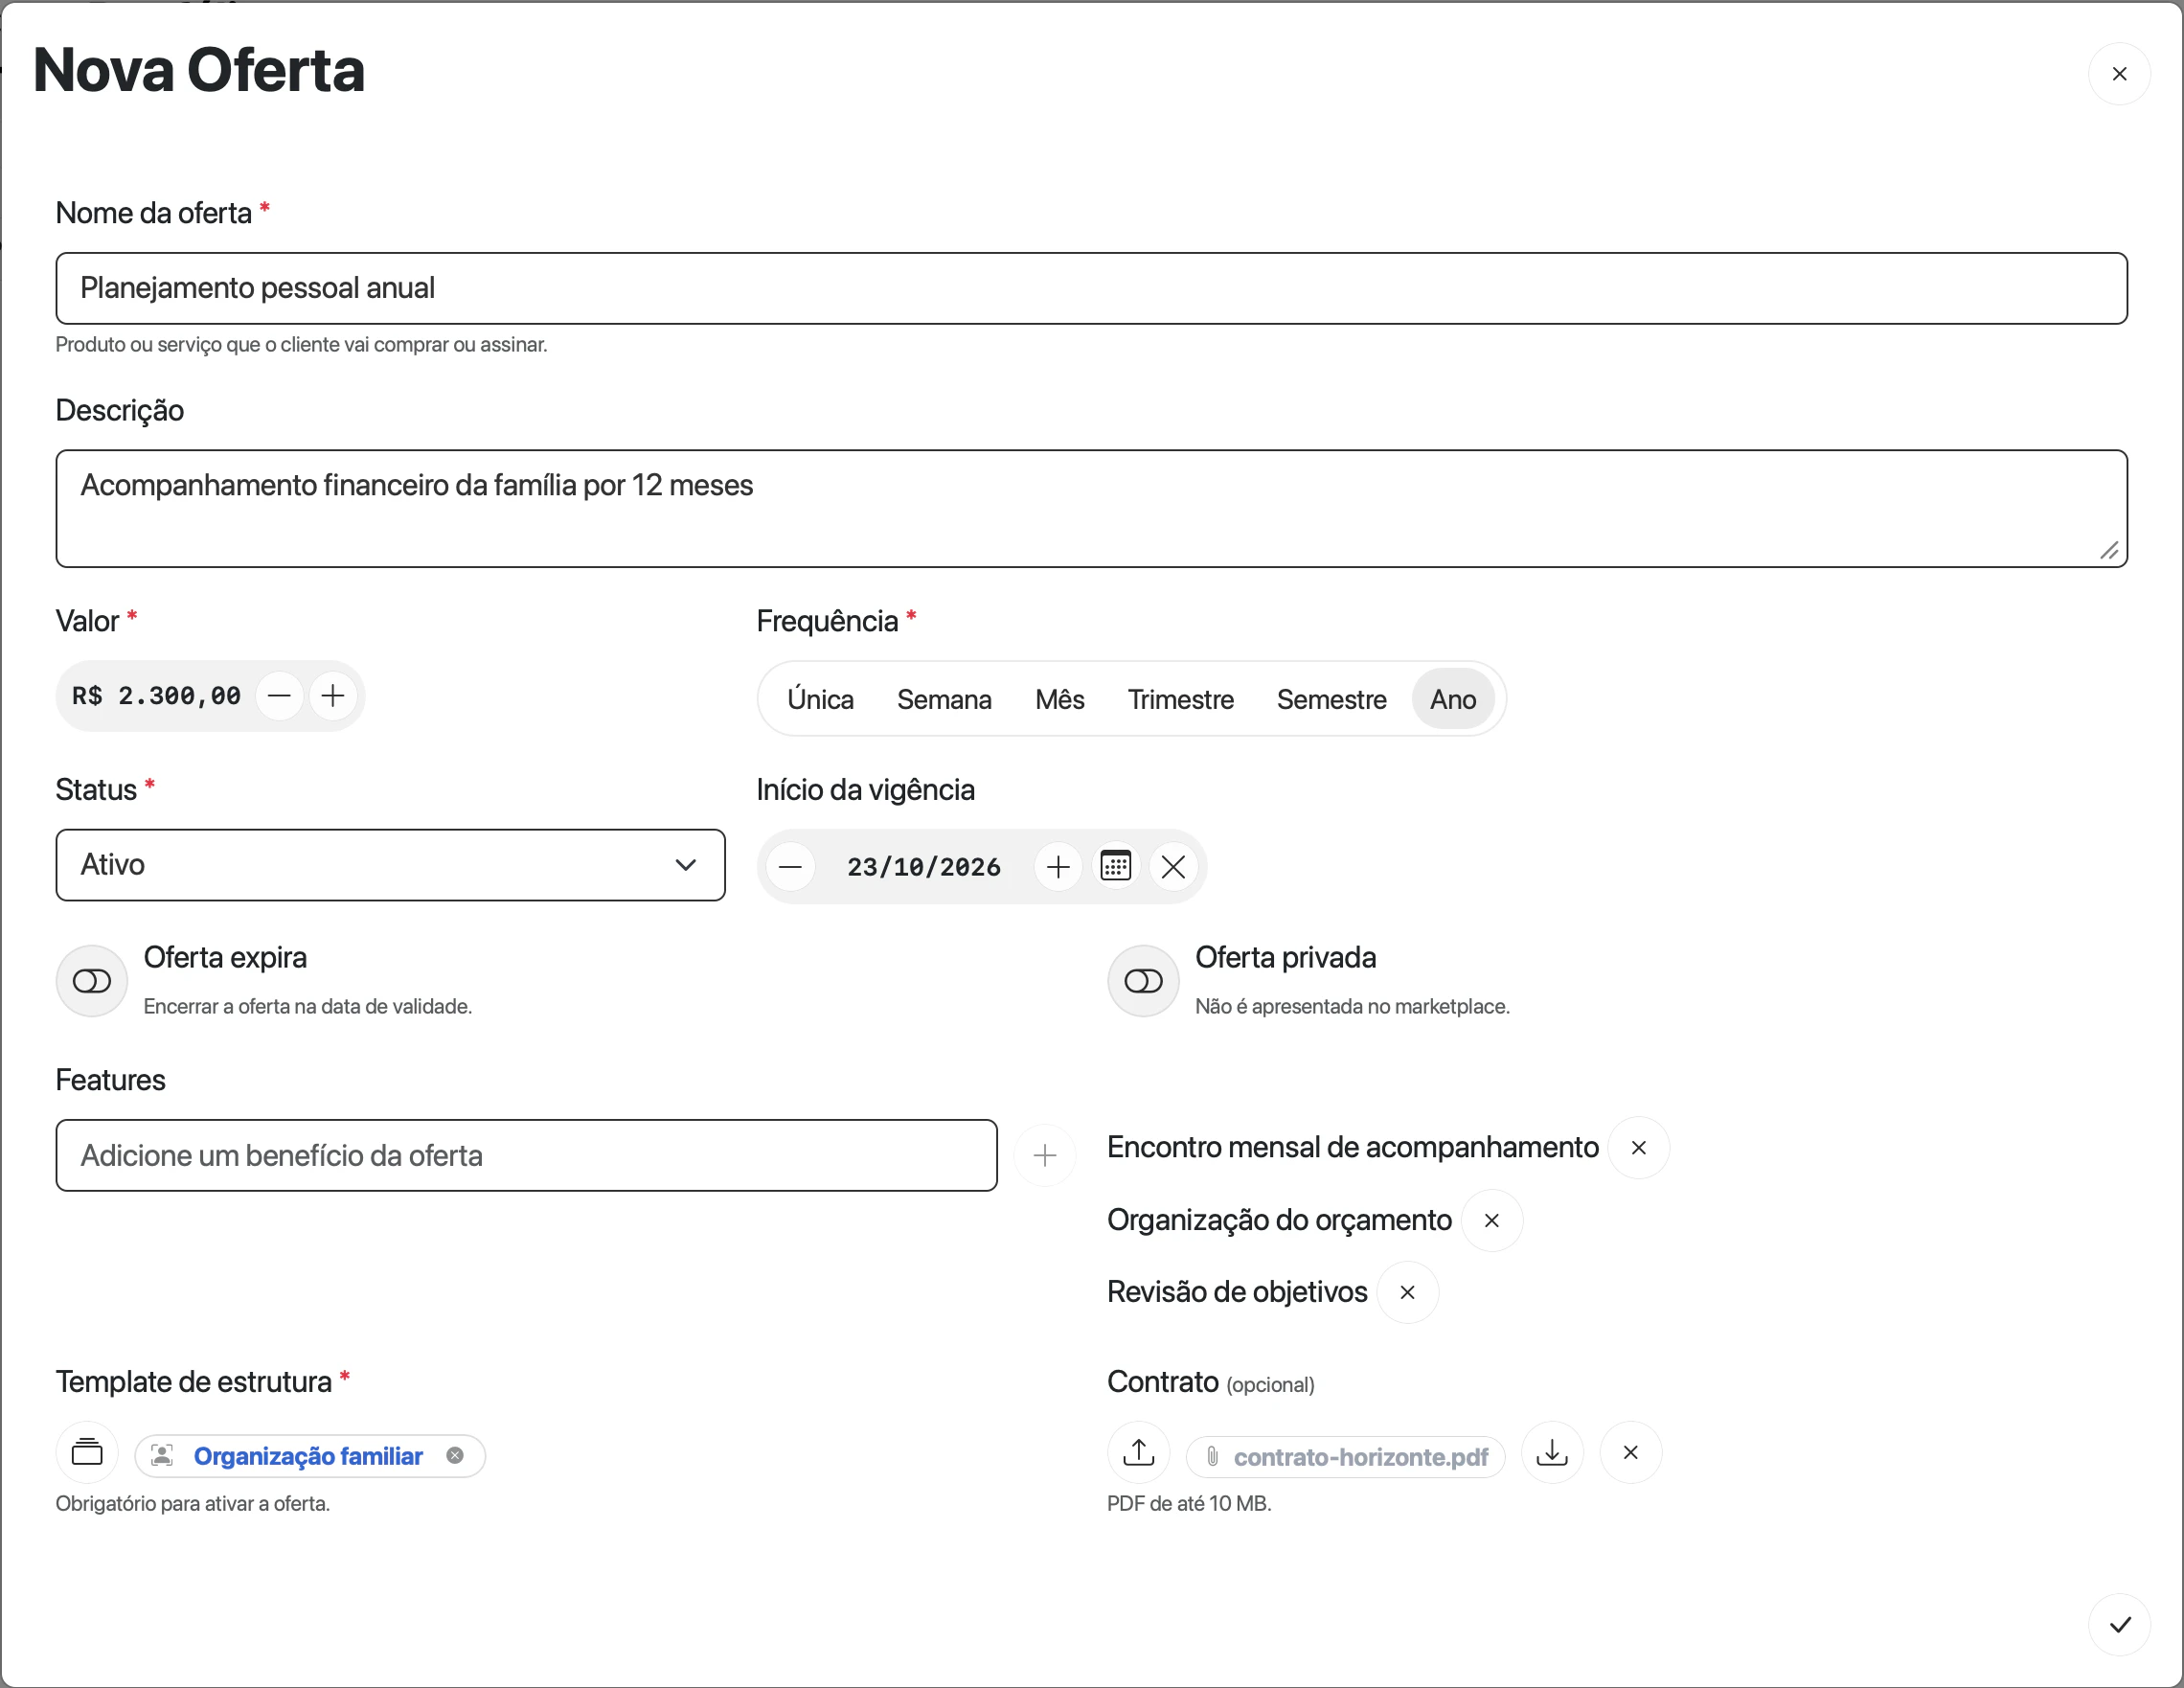Screen dimensions: 2184x1688
Task: Click the 23/10/2026 date value
Action: point(923,866)
